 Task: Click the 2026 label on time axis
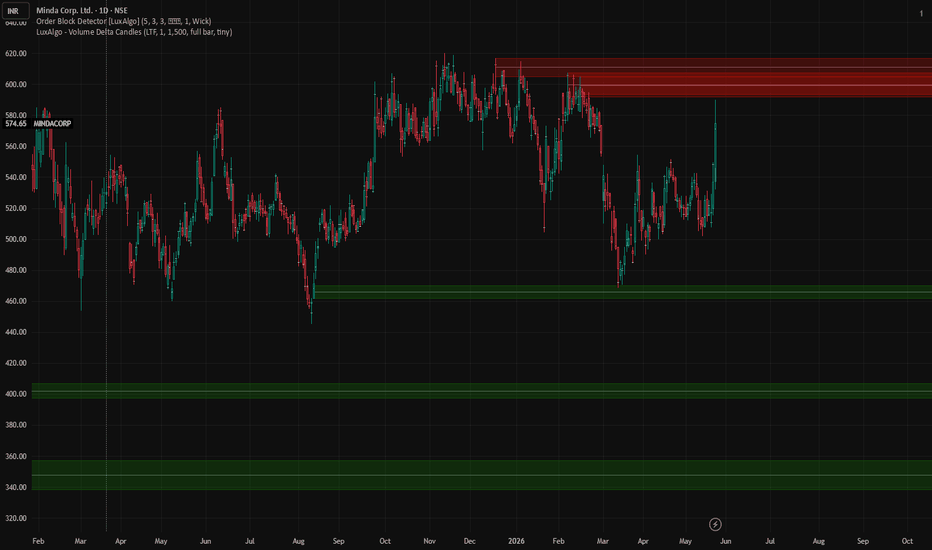(x=516, y=541)
